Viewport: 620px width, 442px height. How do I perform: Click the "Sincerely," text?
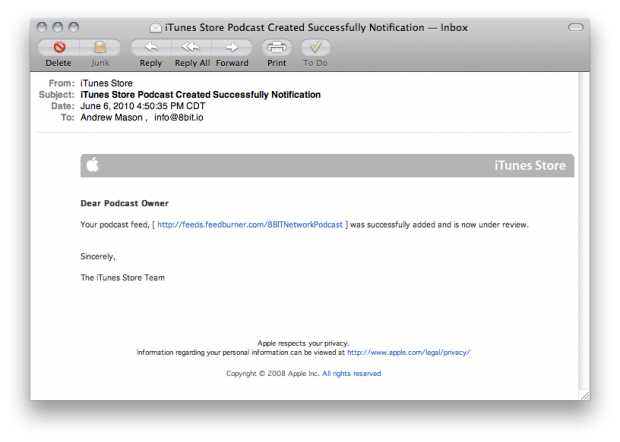(x=98, y=257)
